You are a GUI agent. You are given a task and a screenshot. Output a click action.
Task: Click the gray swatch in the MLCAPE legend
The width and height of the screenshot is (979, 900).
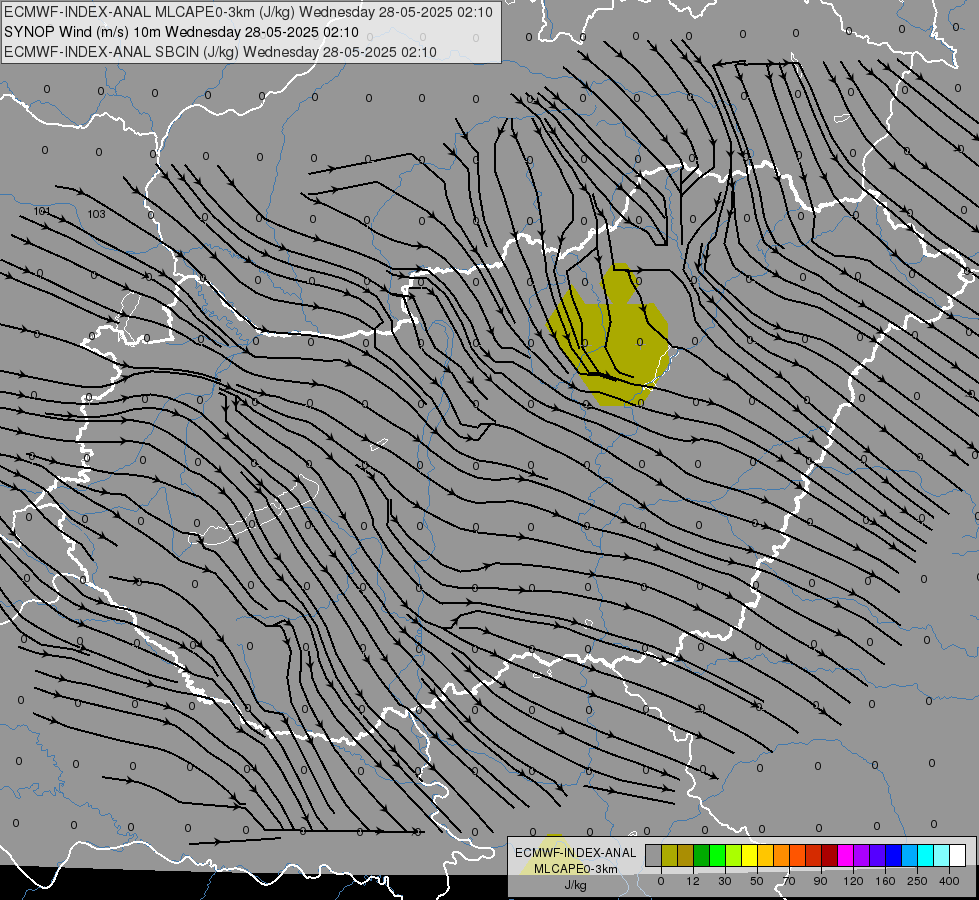(654, 855)
